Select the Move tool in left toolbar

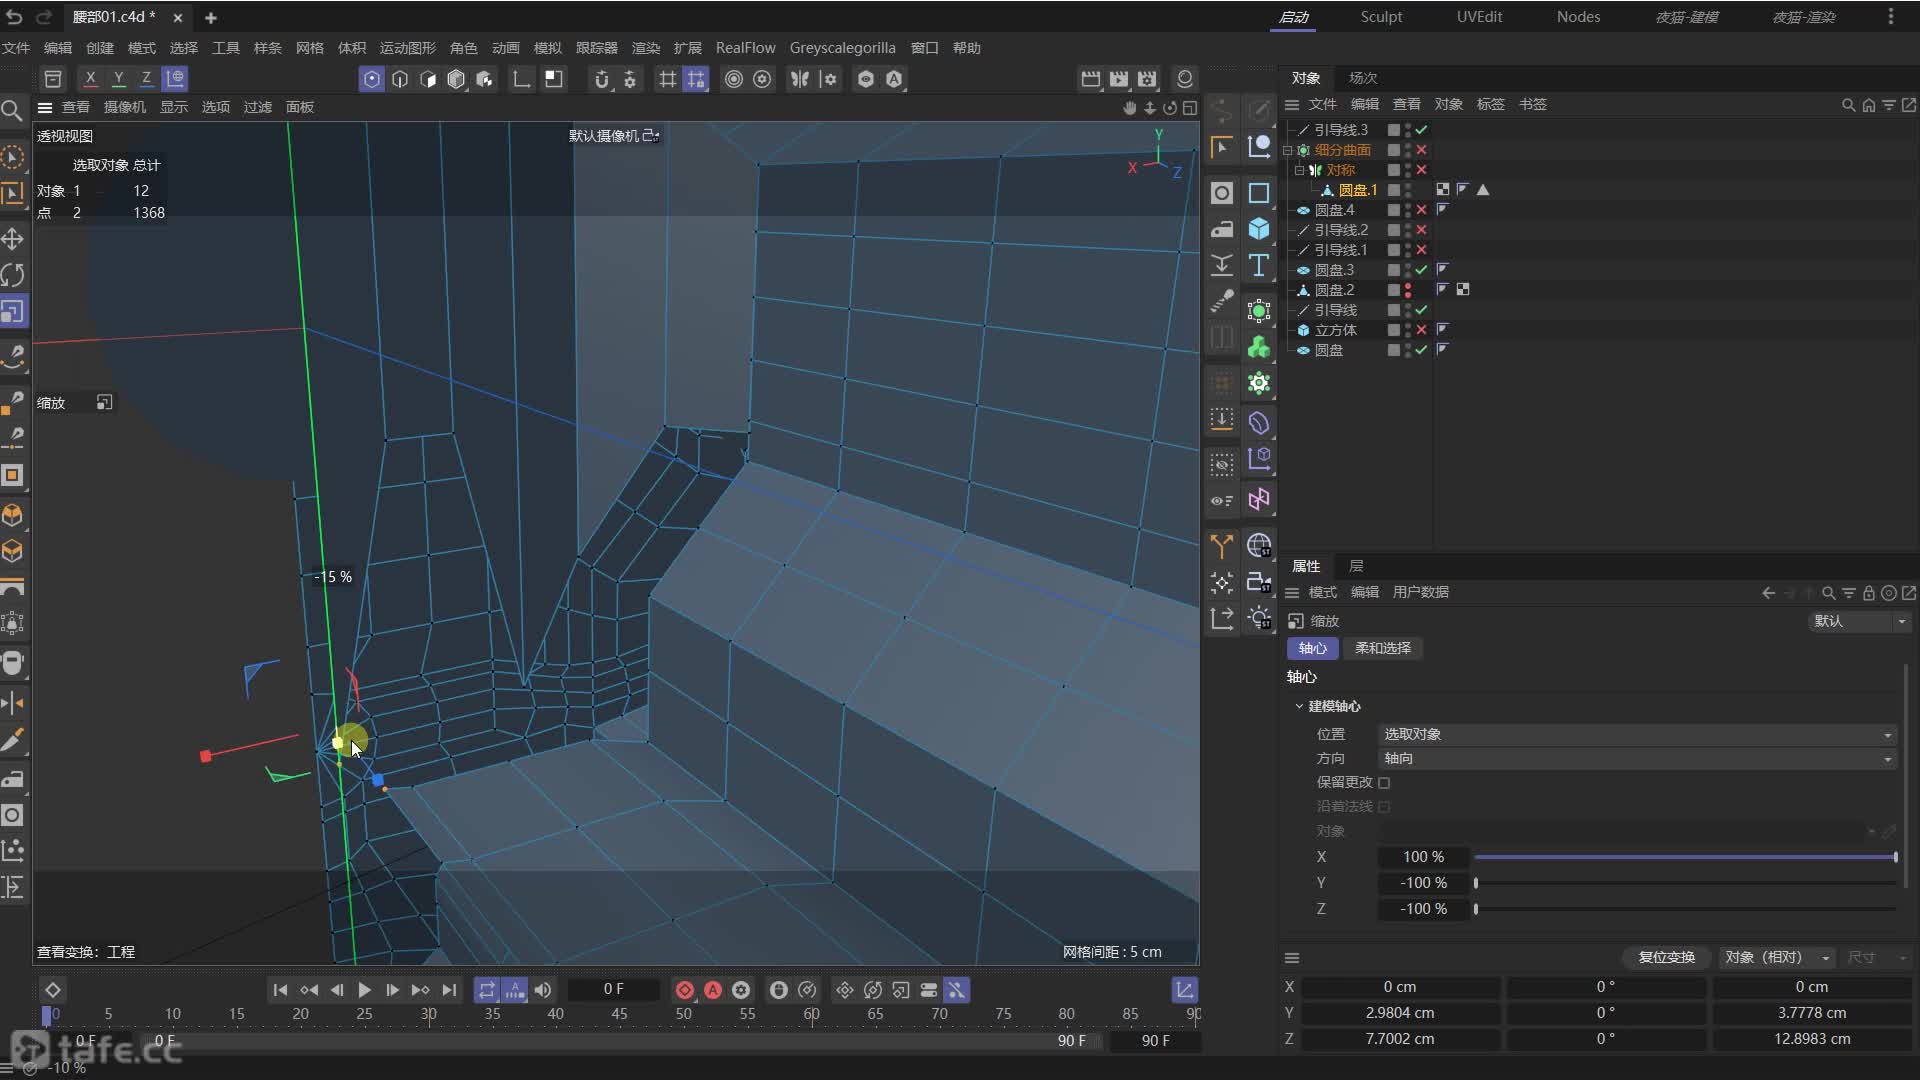[13, 239]
